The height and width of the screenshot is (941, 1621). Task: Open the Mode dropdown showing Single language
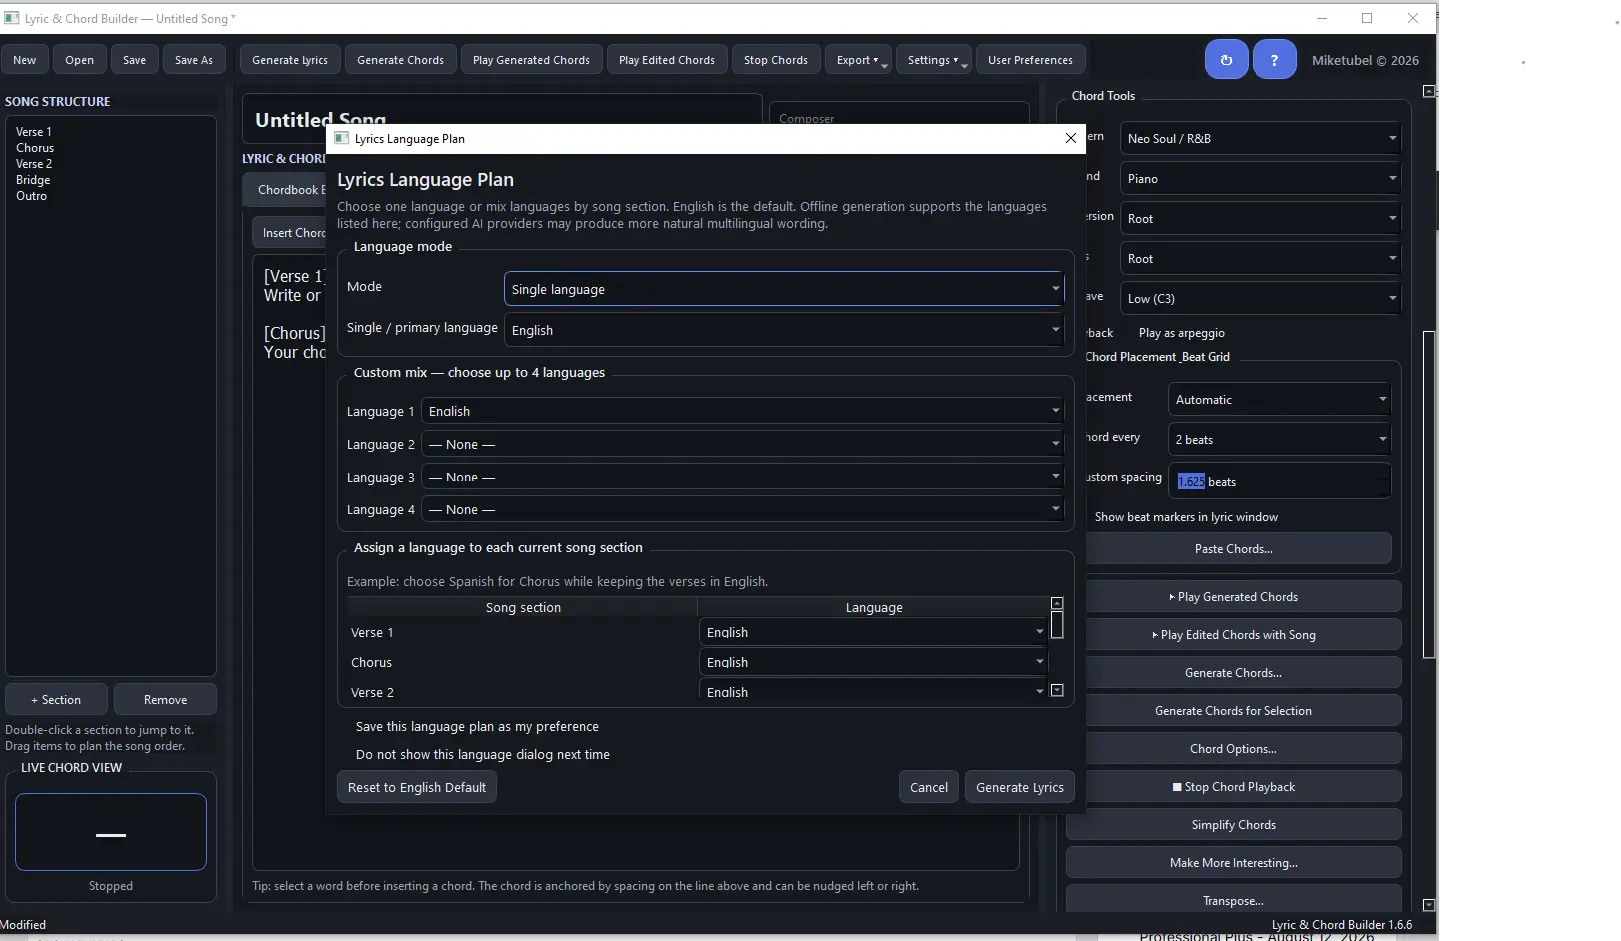pyautogui.click(x=784, y=289)
